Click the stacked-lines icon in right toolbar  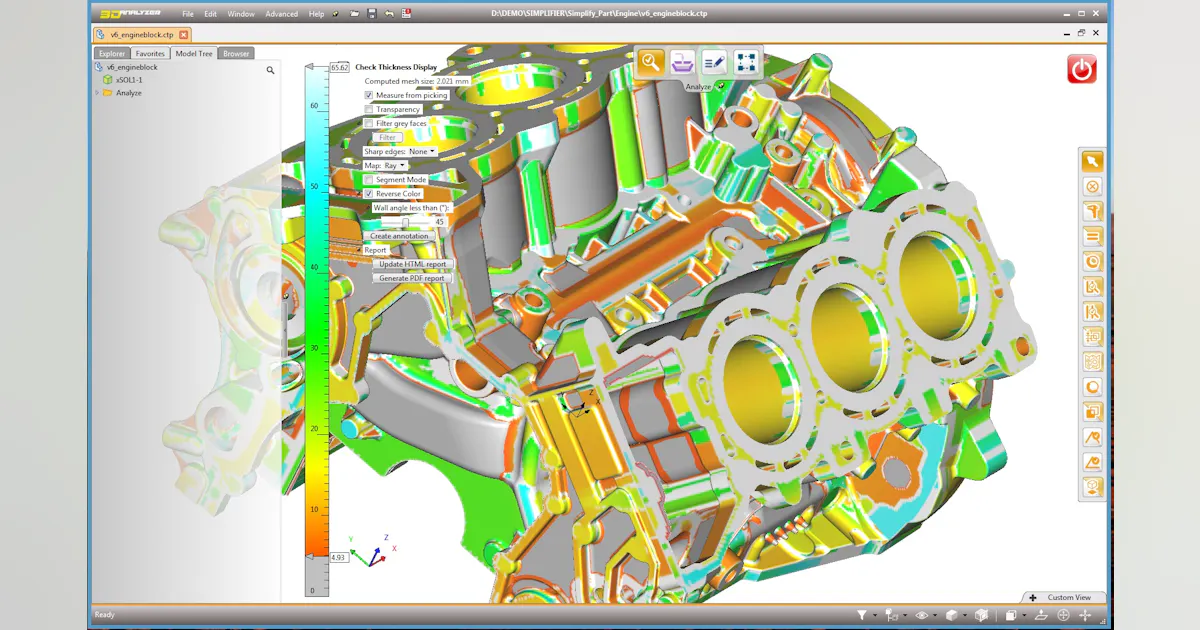(x=1092, y=236)
